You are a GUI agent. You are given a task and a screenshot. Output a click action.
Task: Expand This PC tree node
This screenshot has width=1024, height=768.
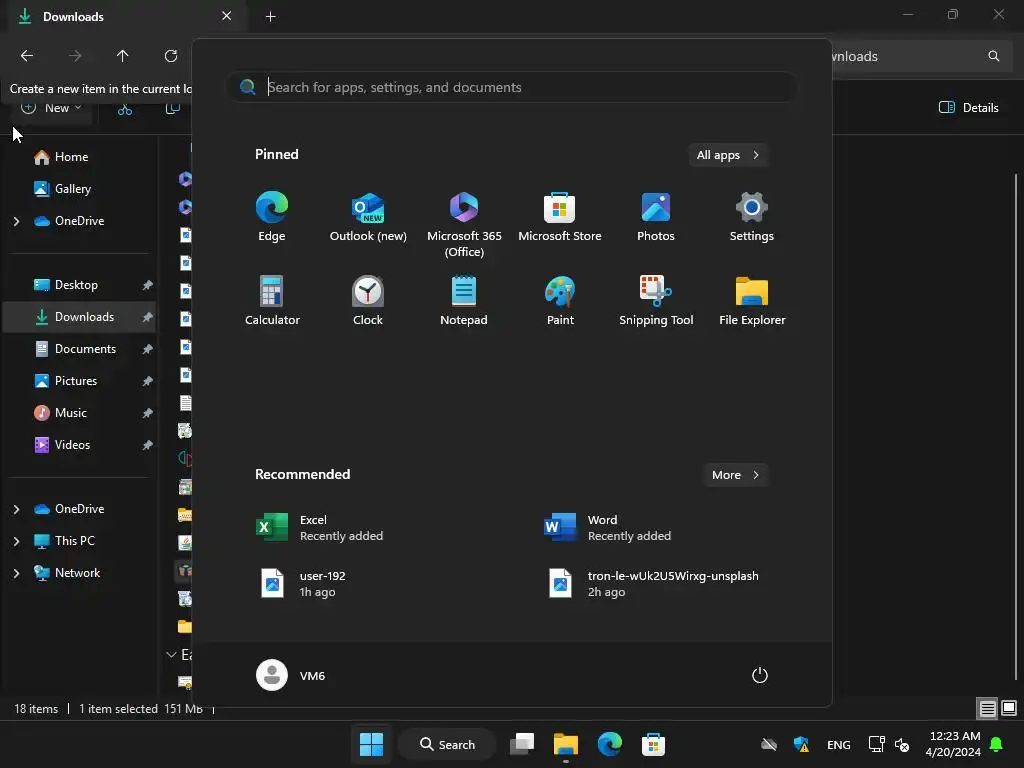16,541
